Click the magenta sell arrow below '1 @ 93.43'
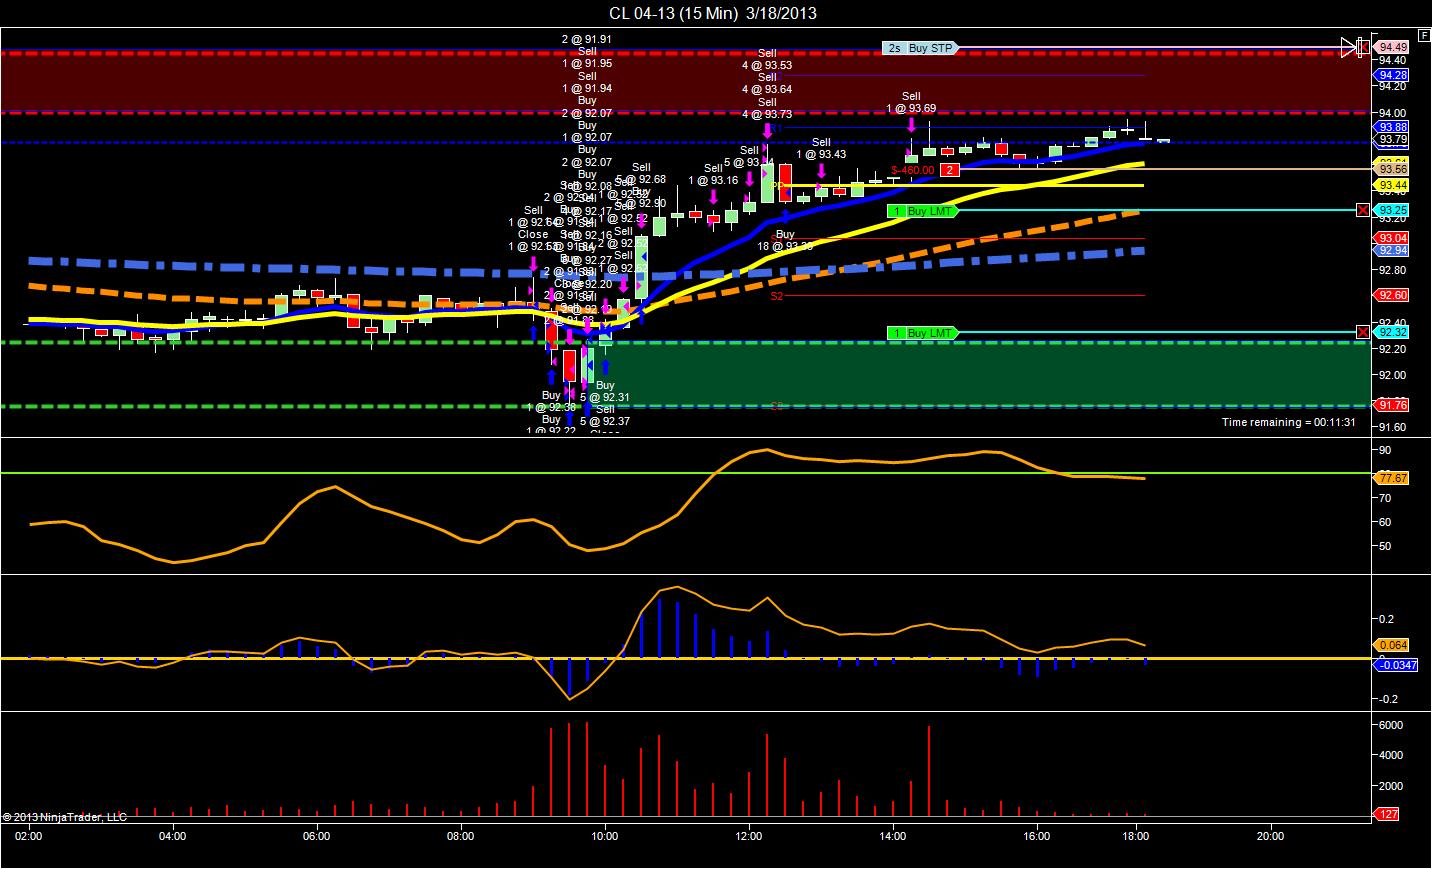1432x869 pixels. point(820,171)
